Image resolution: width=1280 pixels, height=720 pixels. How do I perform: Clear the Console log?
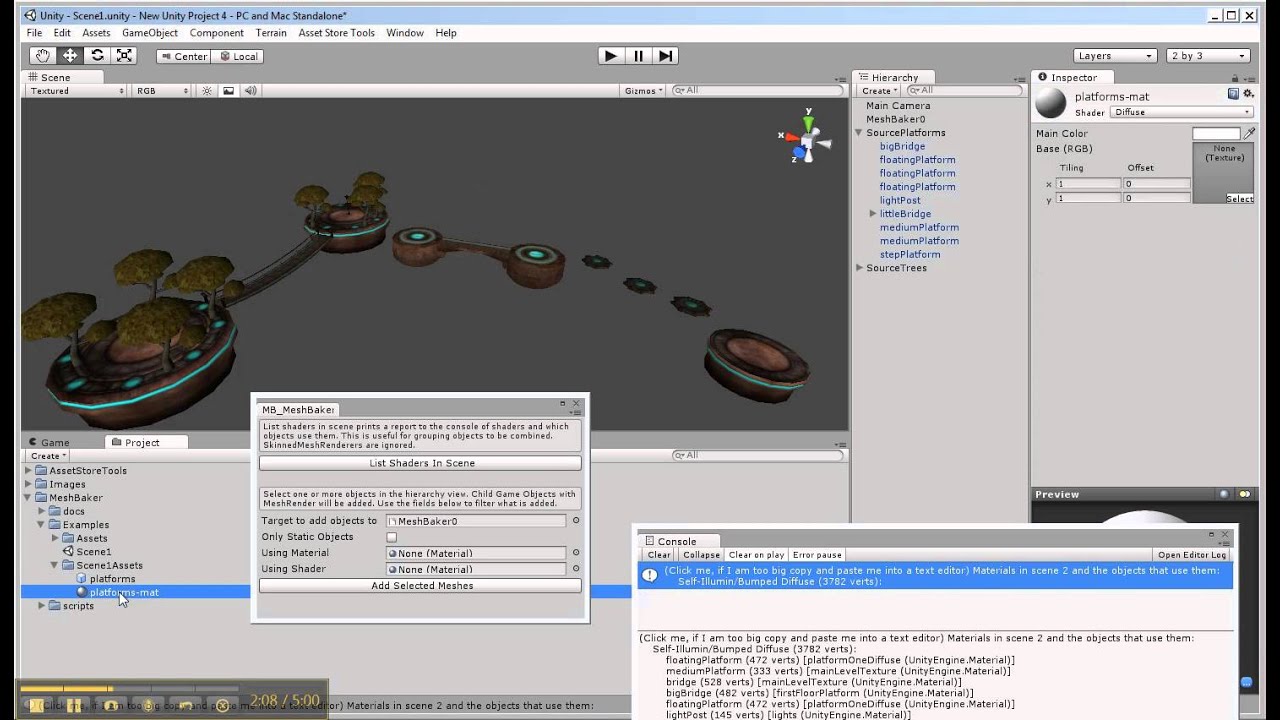[x=659, y=555]
